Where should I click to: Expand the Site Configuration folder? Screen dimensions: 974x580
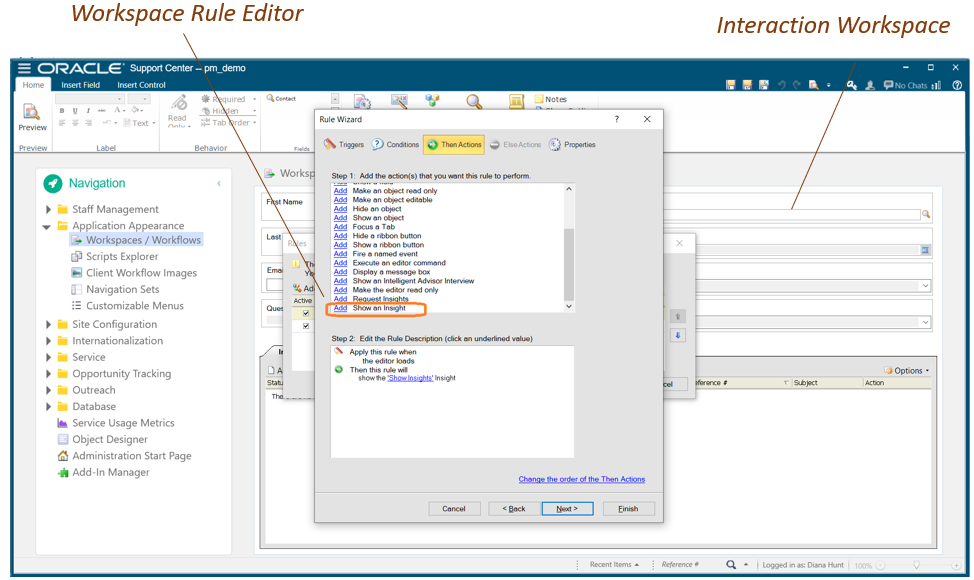(48, 324)
